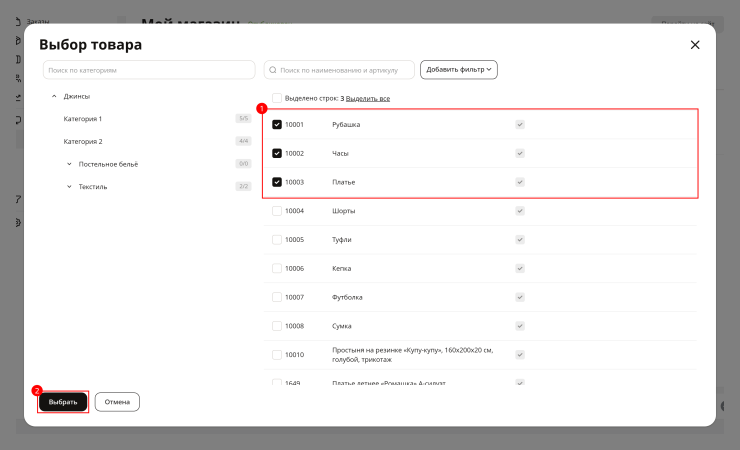Click the Простыня на резинке product name
The width and height of the screenshot is (740, 450).
[x=412, y=355]
